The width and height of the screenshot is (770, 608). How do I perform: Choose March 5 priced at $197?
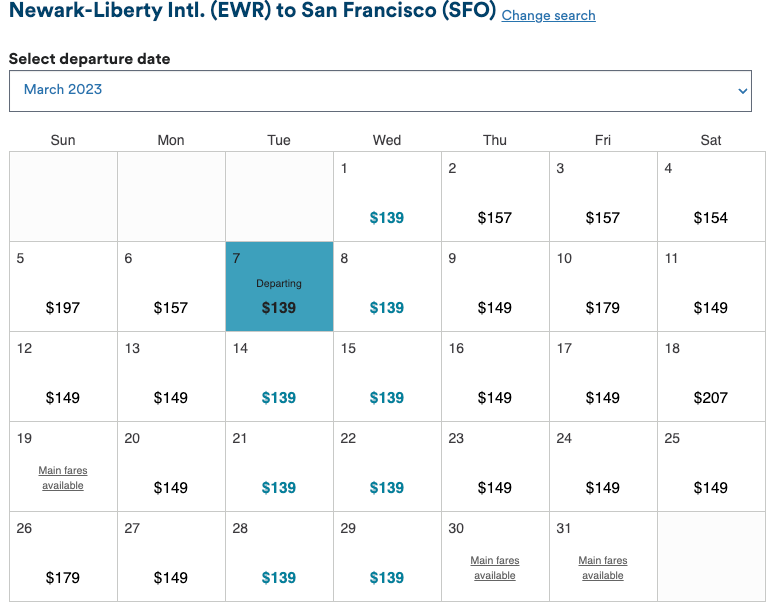[63, 286]
